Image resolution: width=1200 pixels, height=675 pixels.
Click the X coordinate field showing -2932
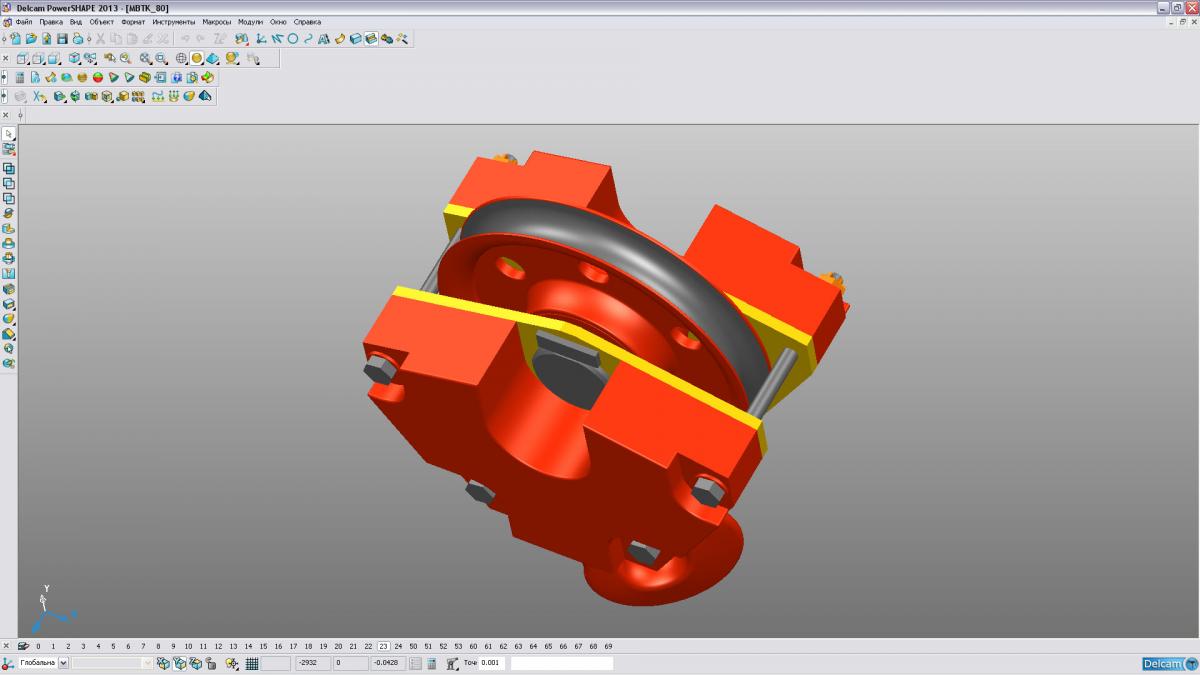coord(313,663)
